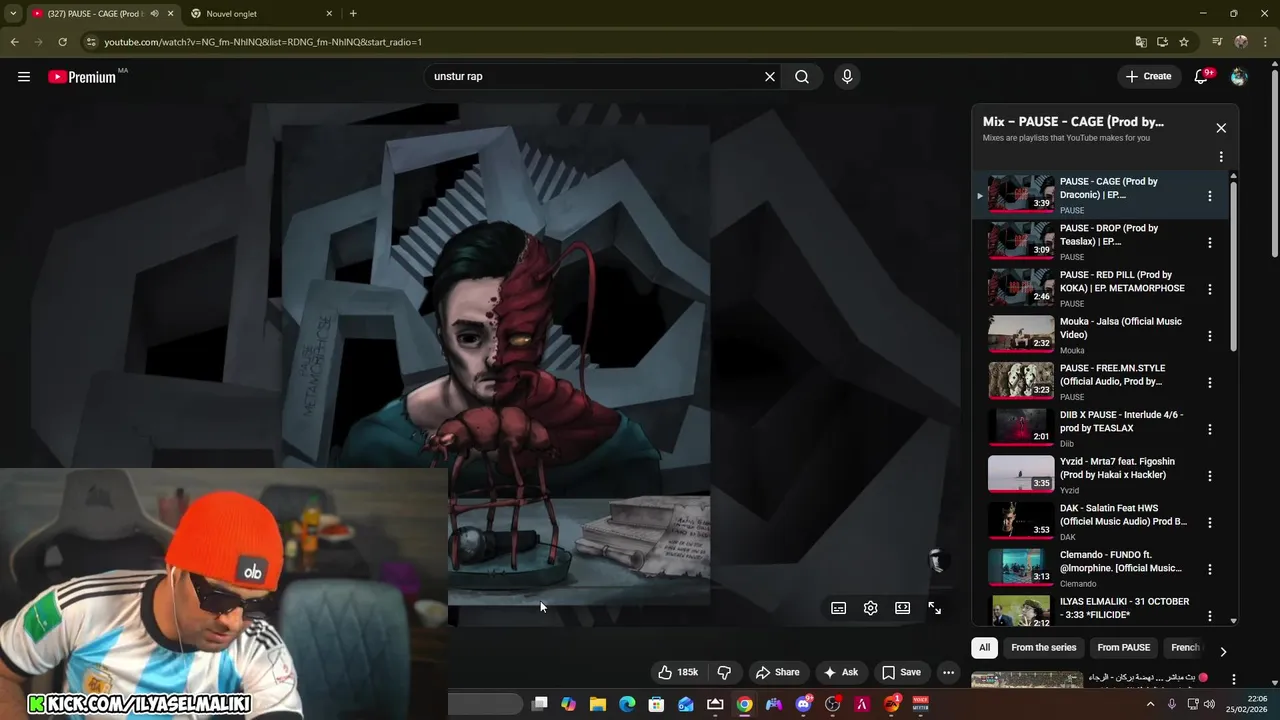Open YouTube notifications bell
1280x720 pixels.
pyautogui.click(x=1202, y=76)
